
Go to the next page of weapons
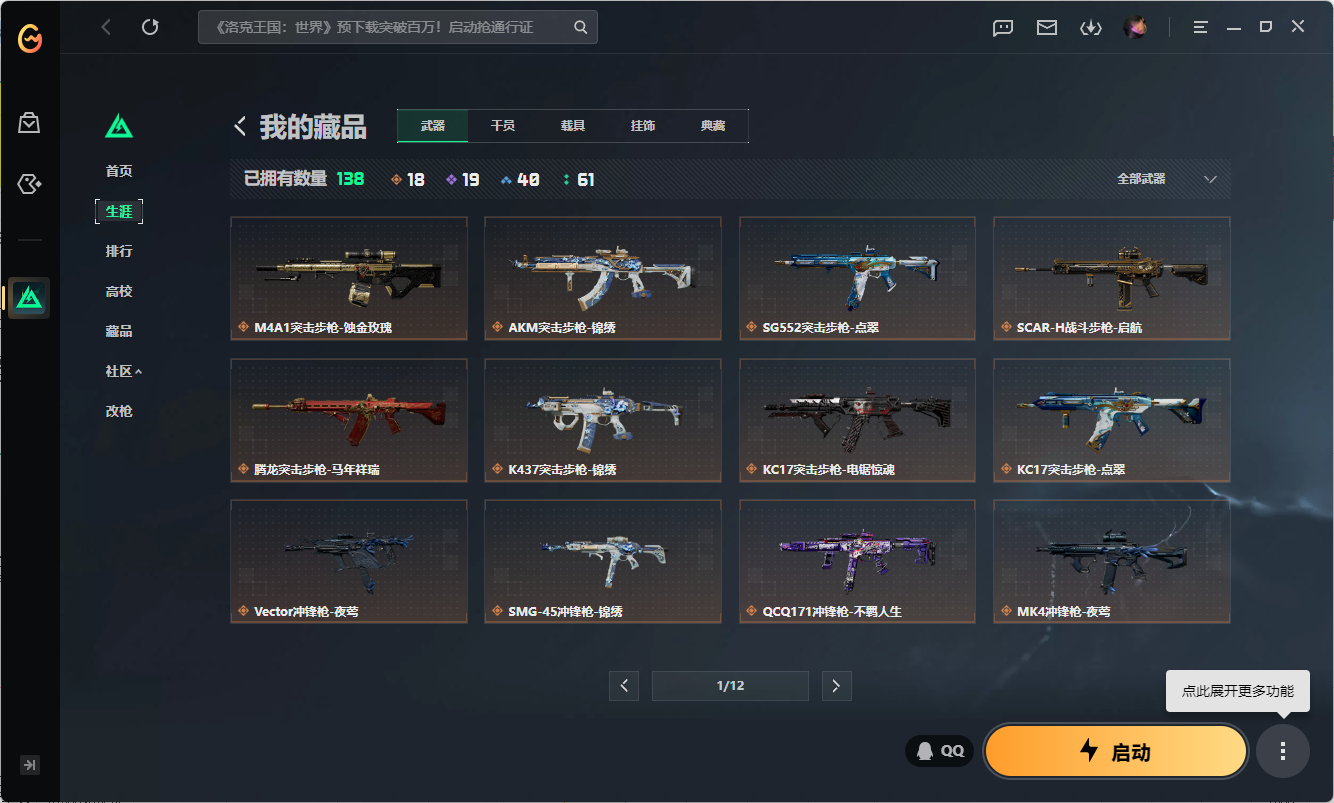(x=836, y=686)
